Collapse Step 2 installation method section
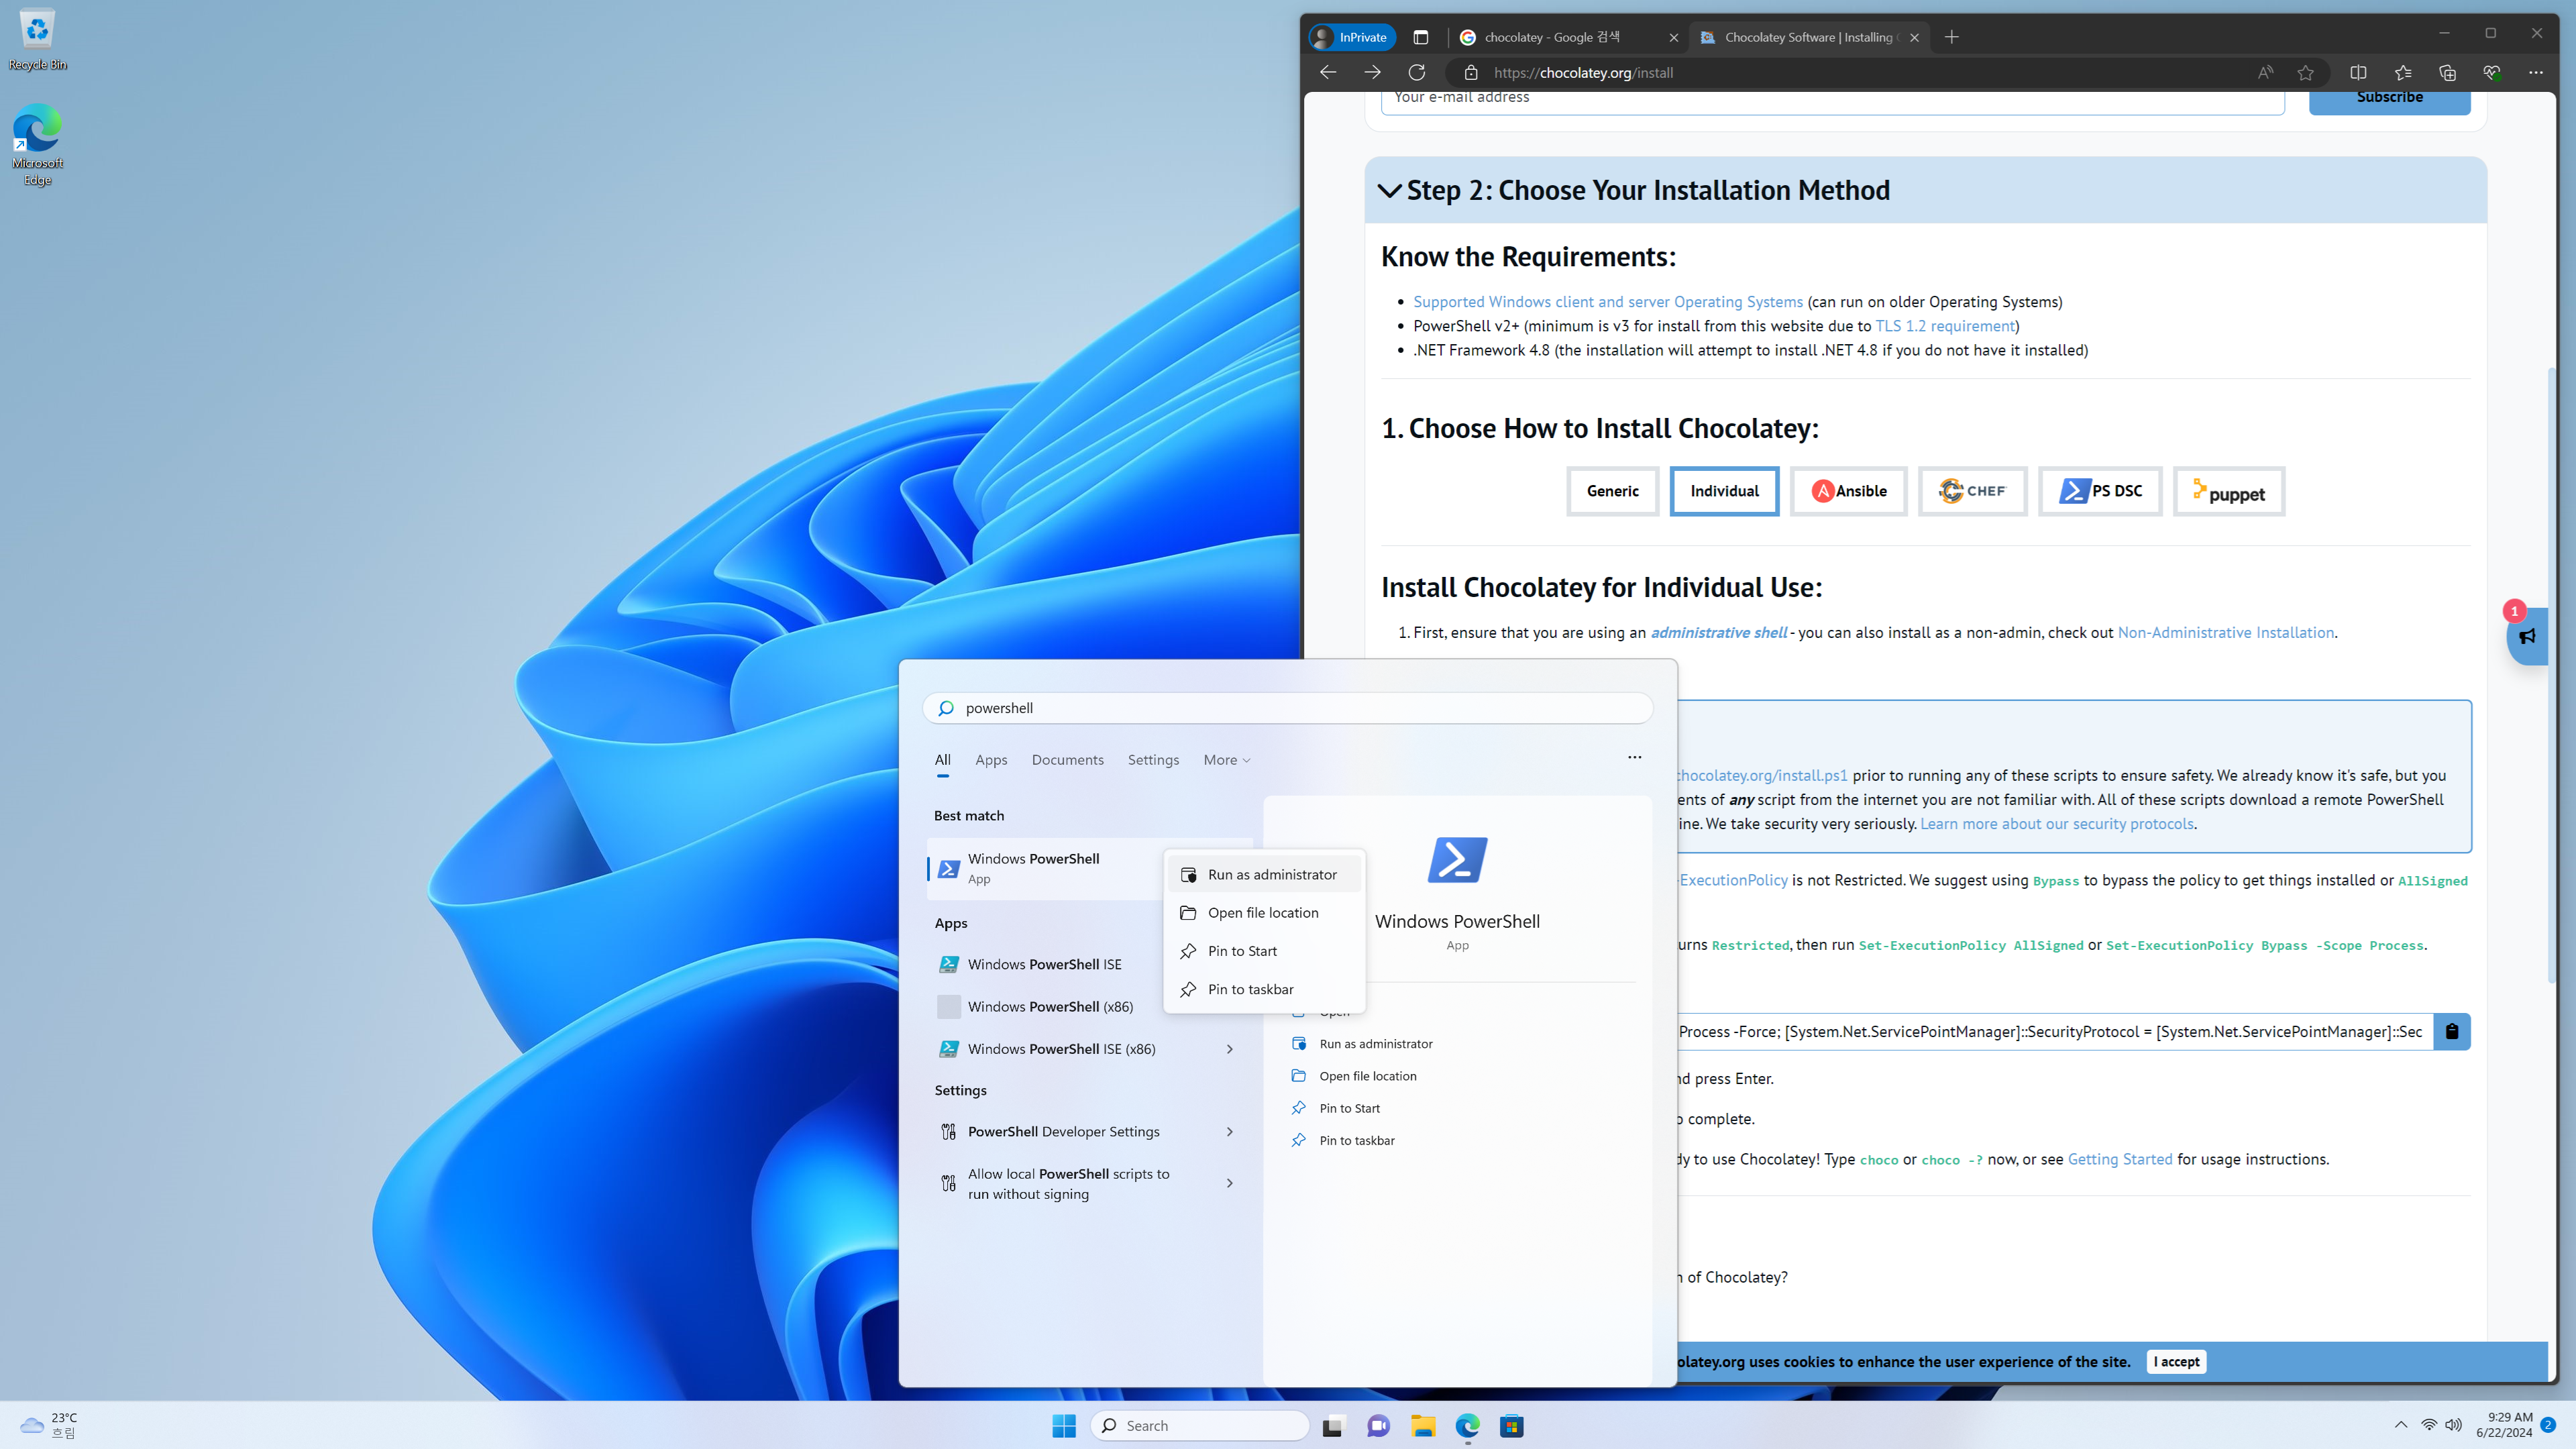The height and width of the screenshot is (1449, 2576). click(1389, 190)
